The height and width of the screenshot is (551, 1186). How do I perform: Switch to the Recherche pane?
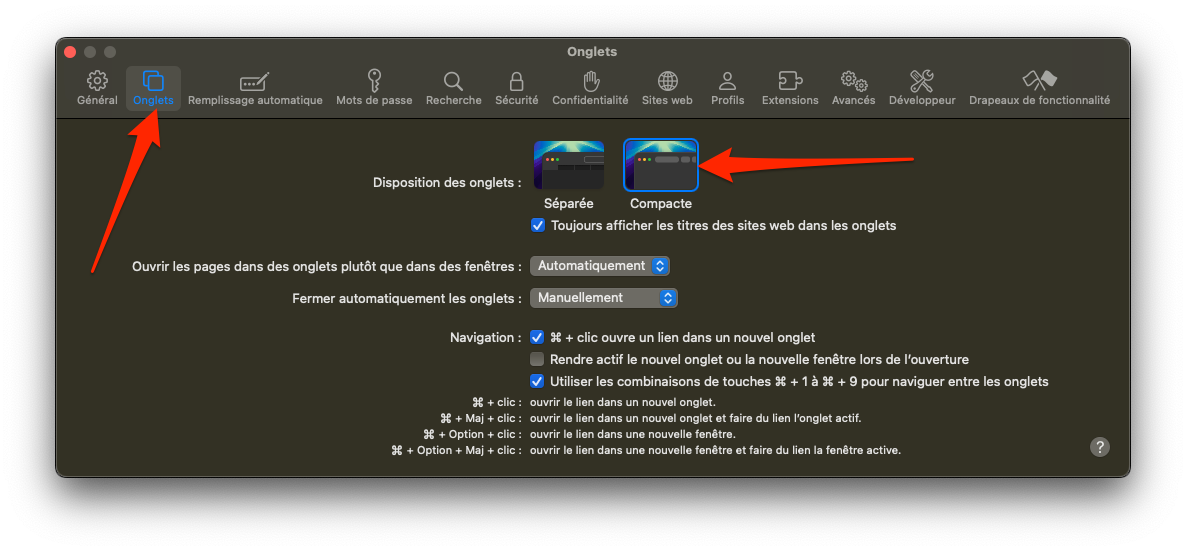[x=453, y=88]
